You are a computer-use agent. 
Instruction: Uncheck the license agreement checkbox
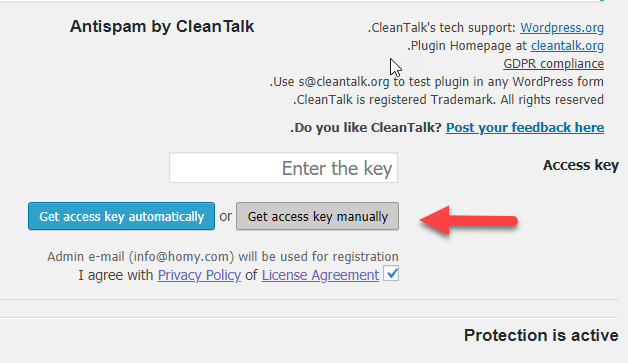tap(391, 274)
